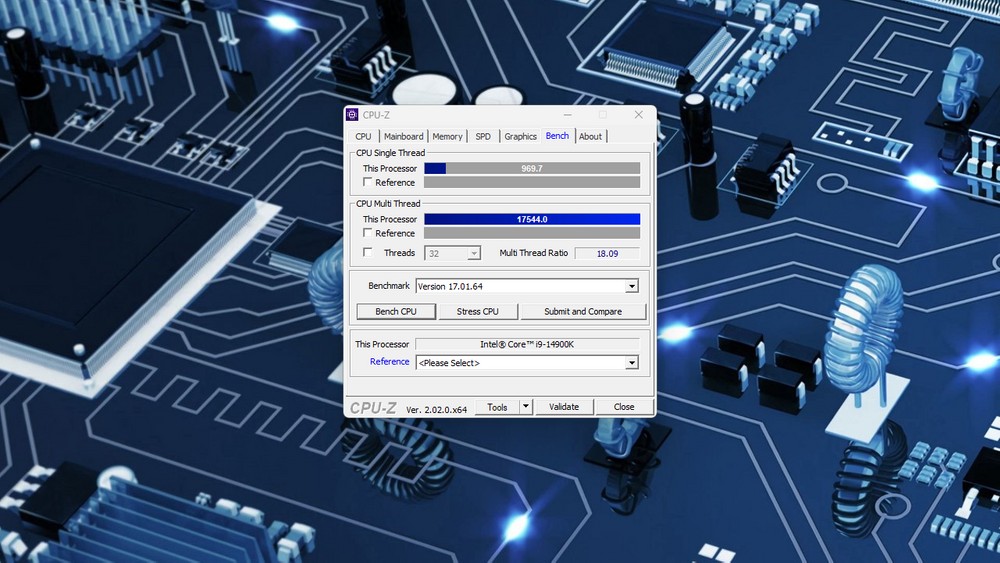Viewport: 1000px width, 563px height.
Task: Open the Graphics tab
Action: tap(520, 136)
